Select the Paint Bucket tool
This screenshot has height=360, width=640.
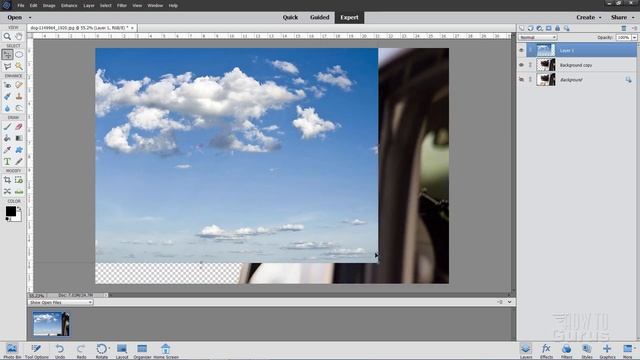coord(7,138)
